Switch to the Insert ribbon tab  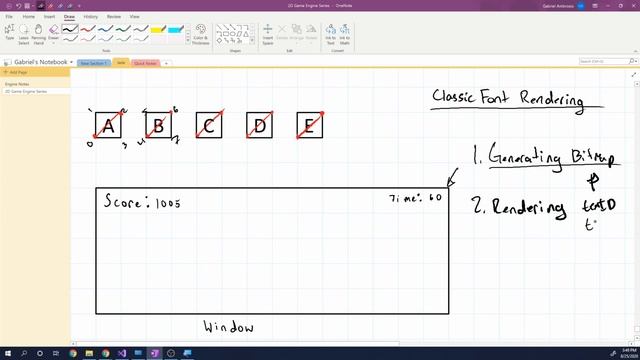pyautogui.click(x=49, y=17)
